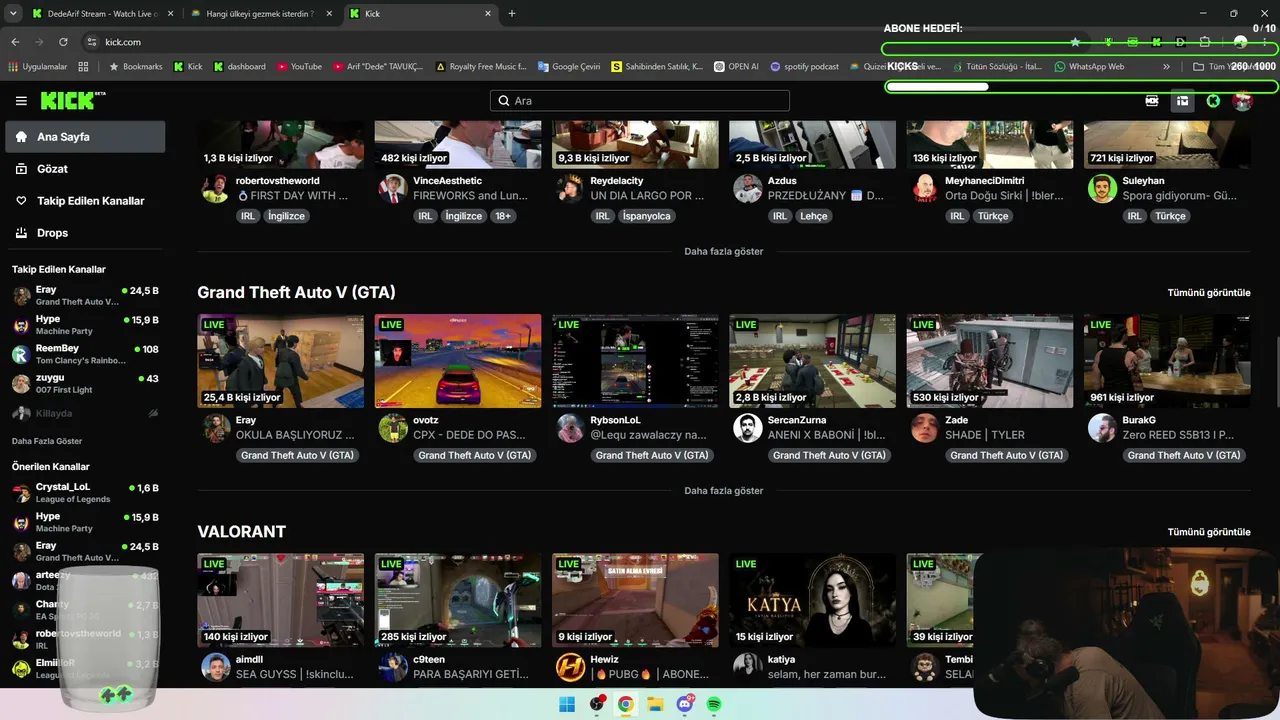This screenshot has width=1280, height=720.
Task: Open BurakG channel avatar
Action: (x=1103, y=428)
